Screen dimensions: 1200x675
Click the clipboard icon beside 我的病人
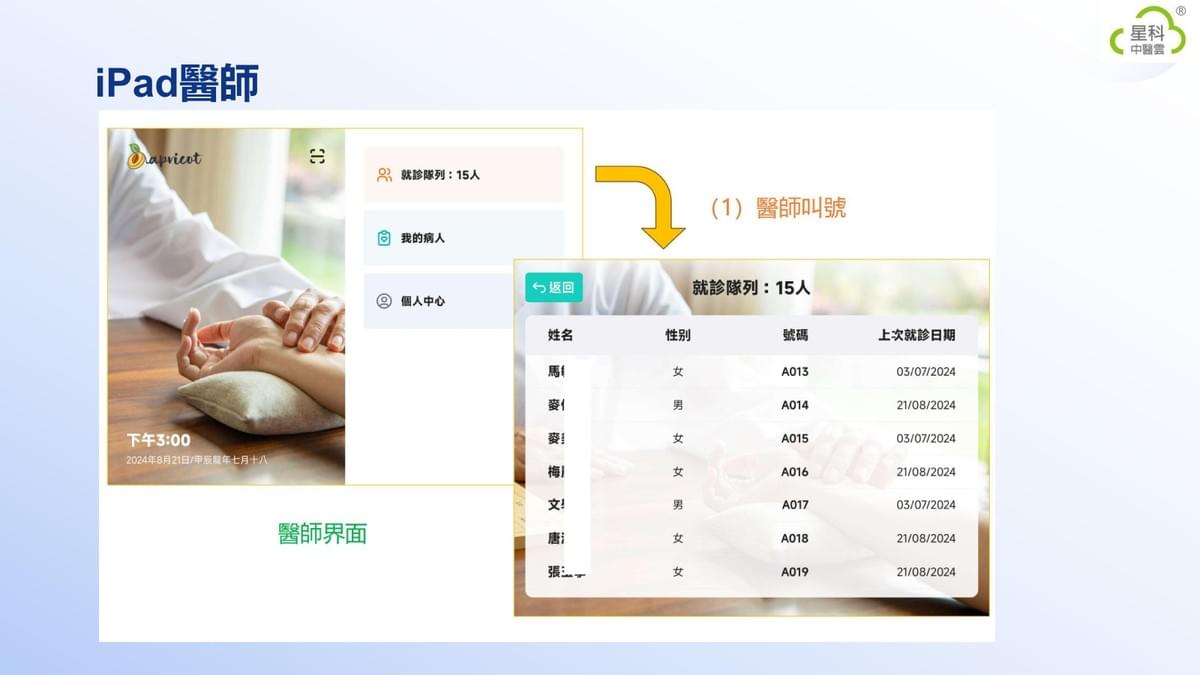pos(384,238)
